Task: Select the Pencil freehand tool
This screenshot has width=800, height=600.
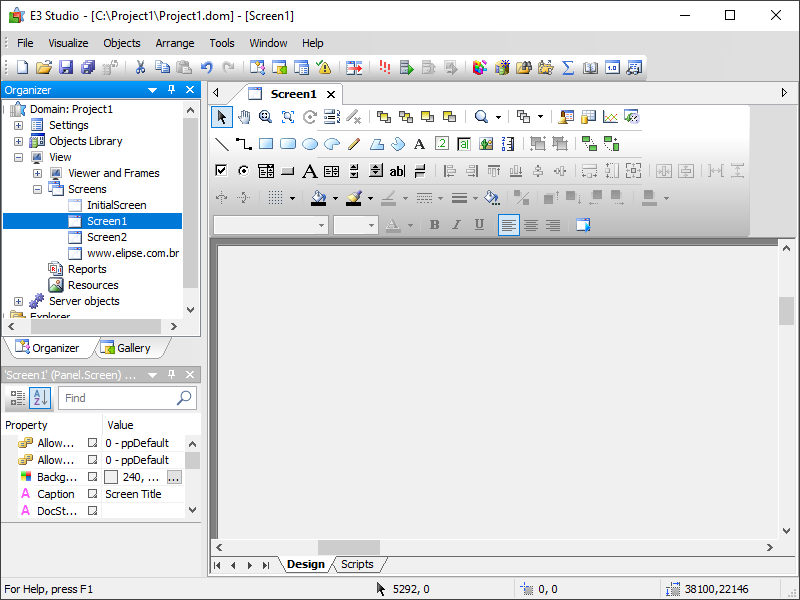Action: tap(355, 143)
